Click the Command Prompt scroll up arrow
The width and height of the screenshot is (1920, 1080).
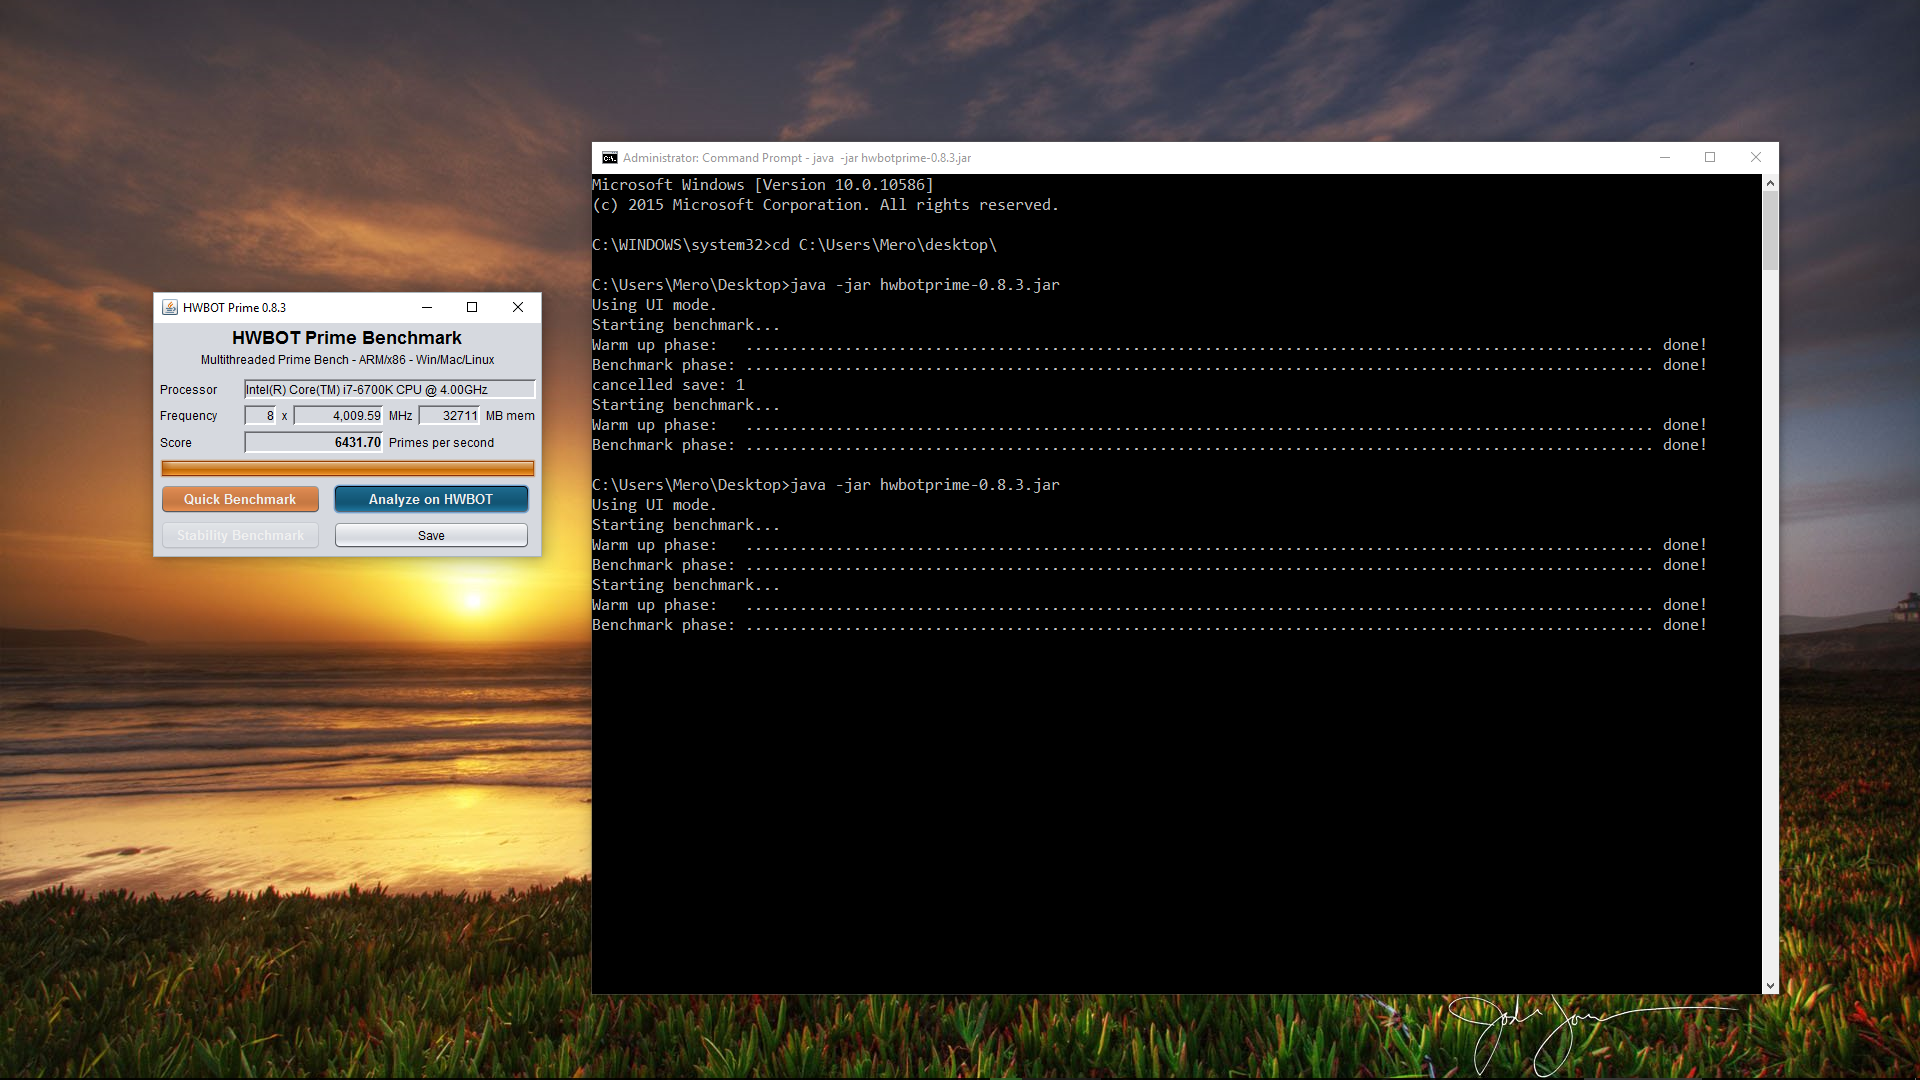[x=1770, y=183]
